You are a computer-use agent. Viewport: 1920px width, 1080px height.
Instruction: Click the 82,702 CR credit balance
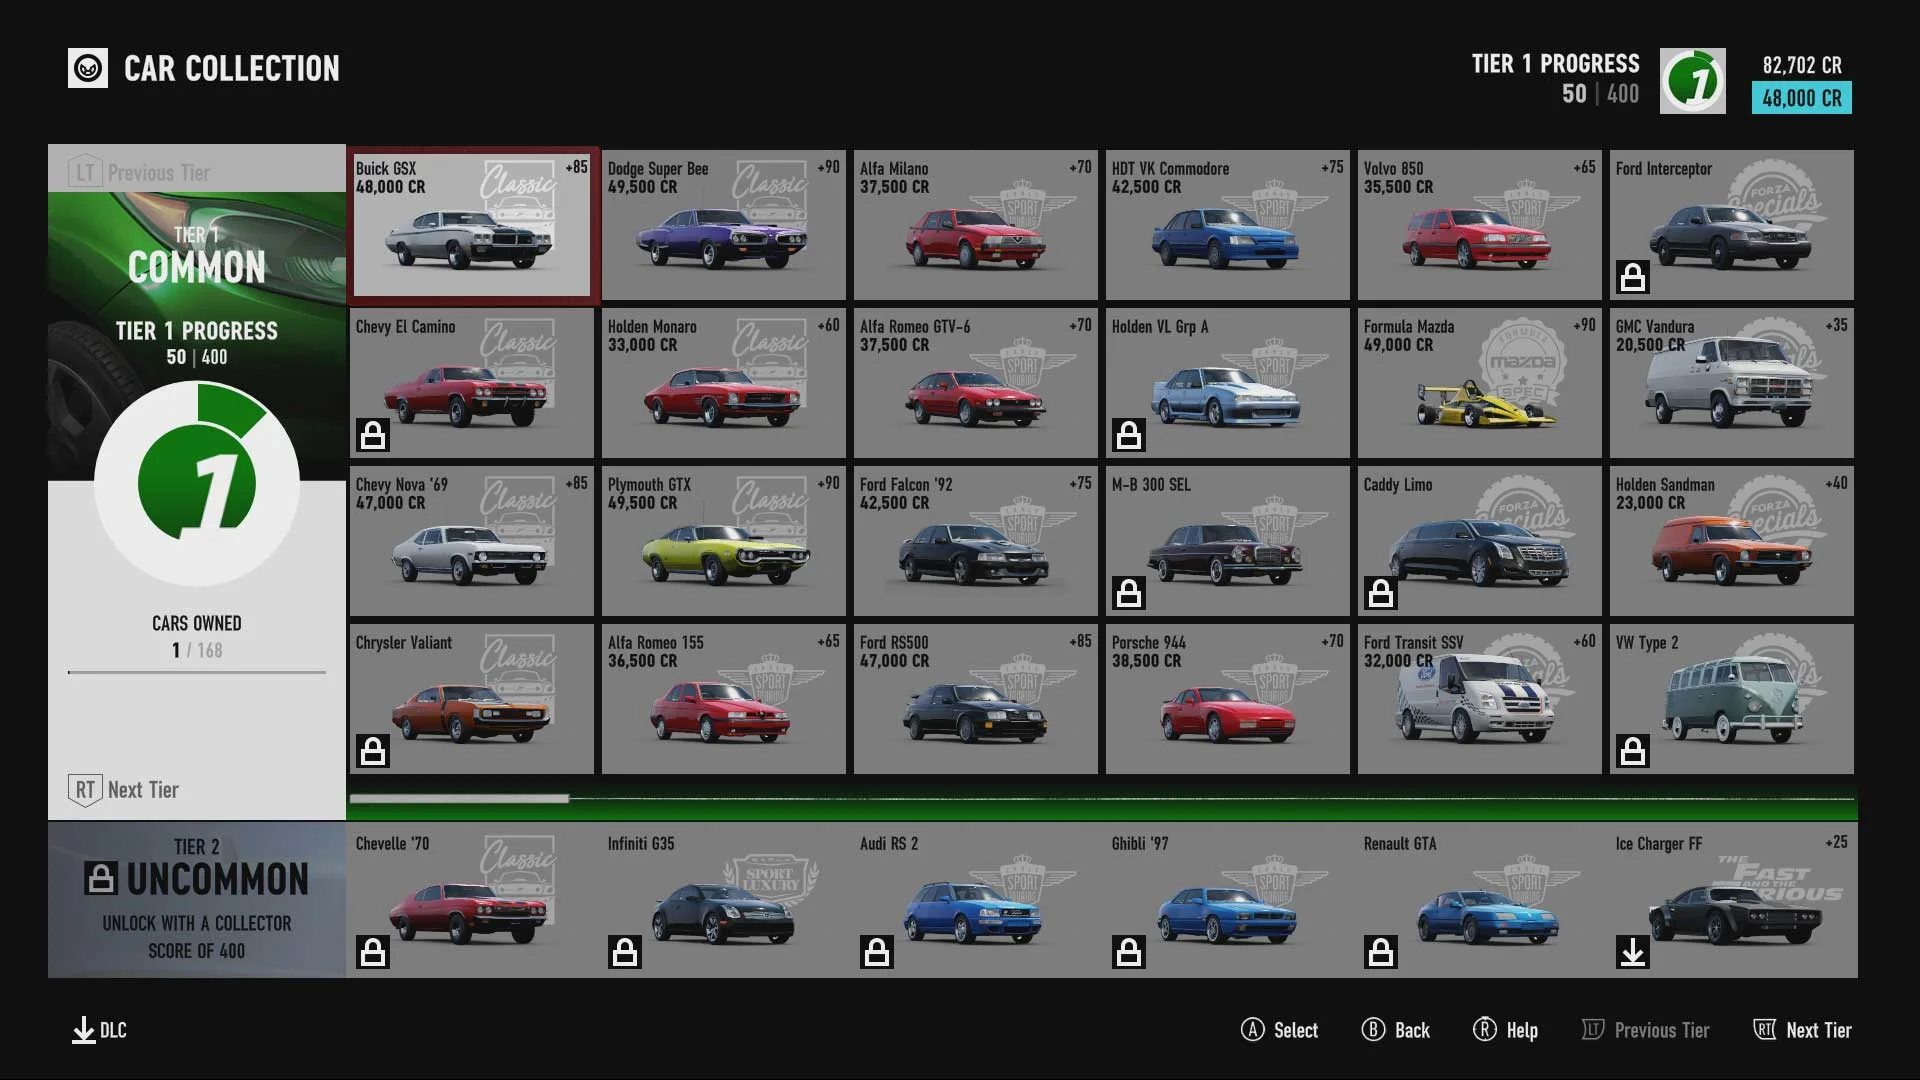coord(1802,65)
